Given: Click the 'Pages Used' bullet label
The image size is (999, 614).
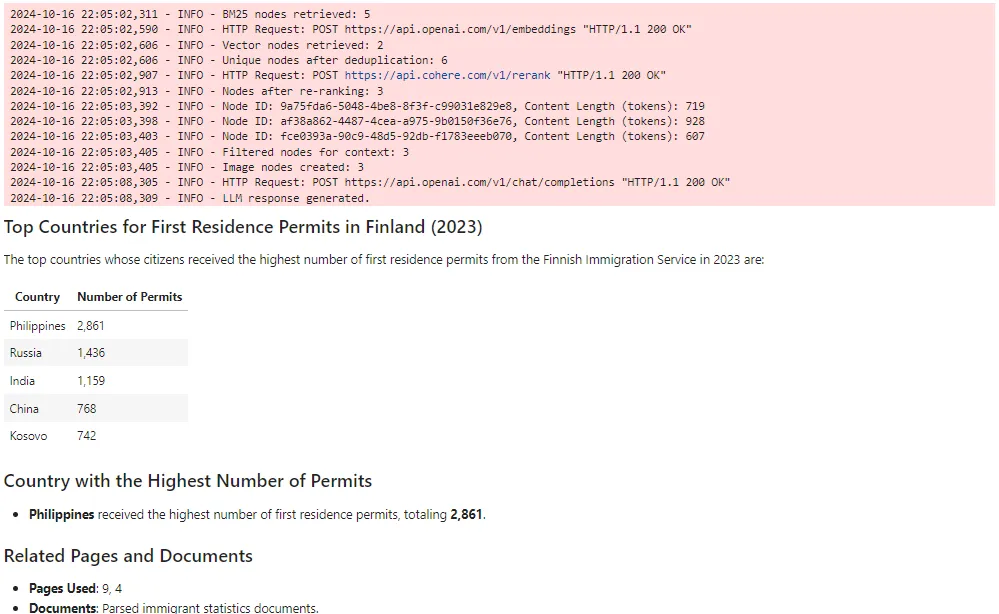Looking at the screenshot, I should 62,589.
